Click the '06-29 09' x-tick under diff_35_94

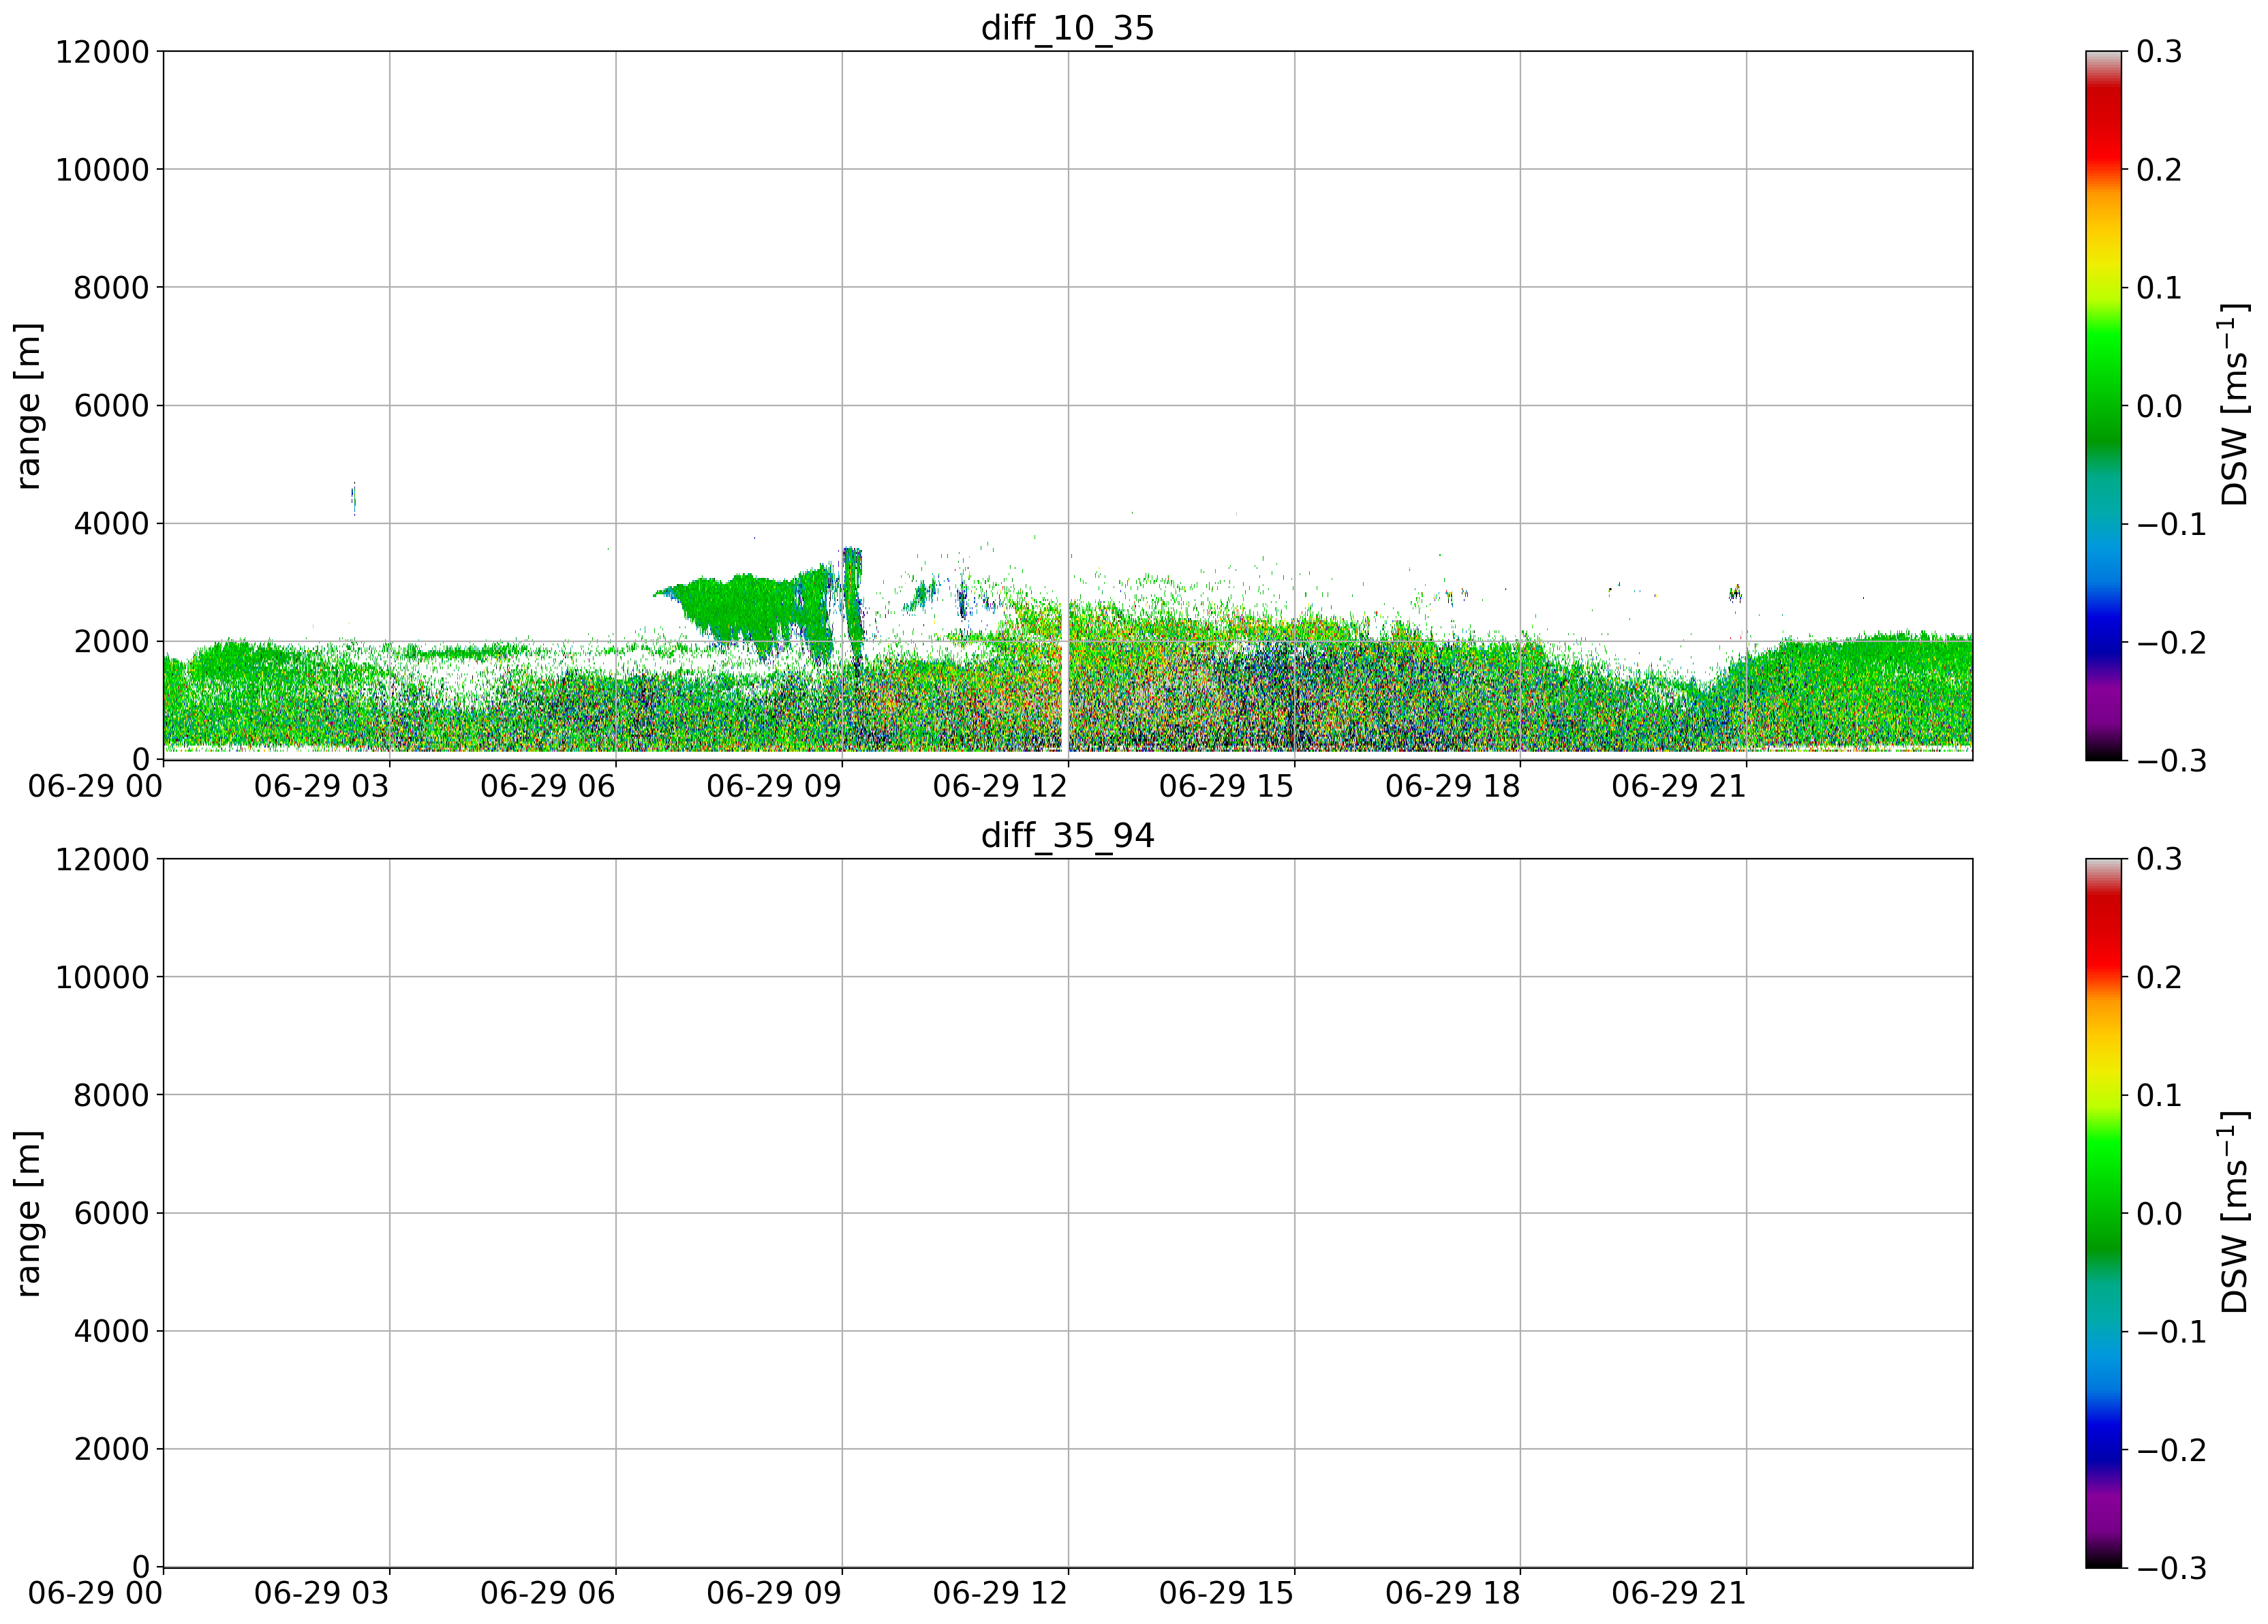[x=774, y=1595]
